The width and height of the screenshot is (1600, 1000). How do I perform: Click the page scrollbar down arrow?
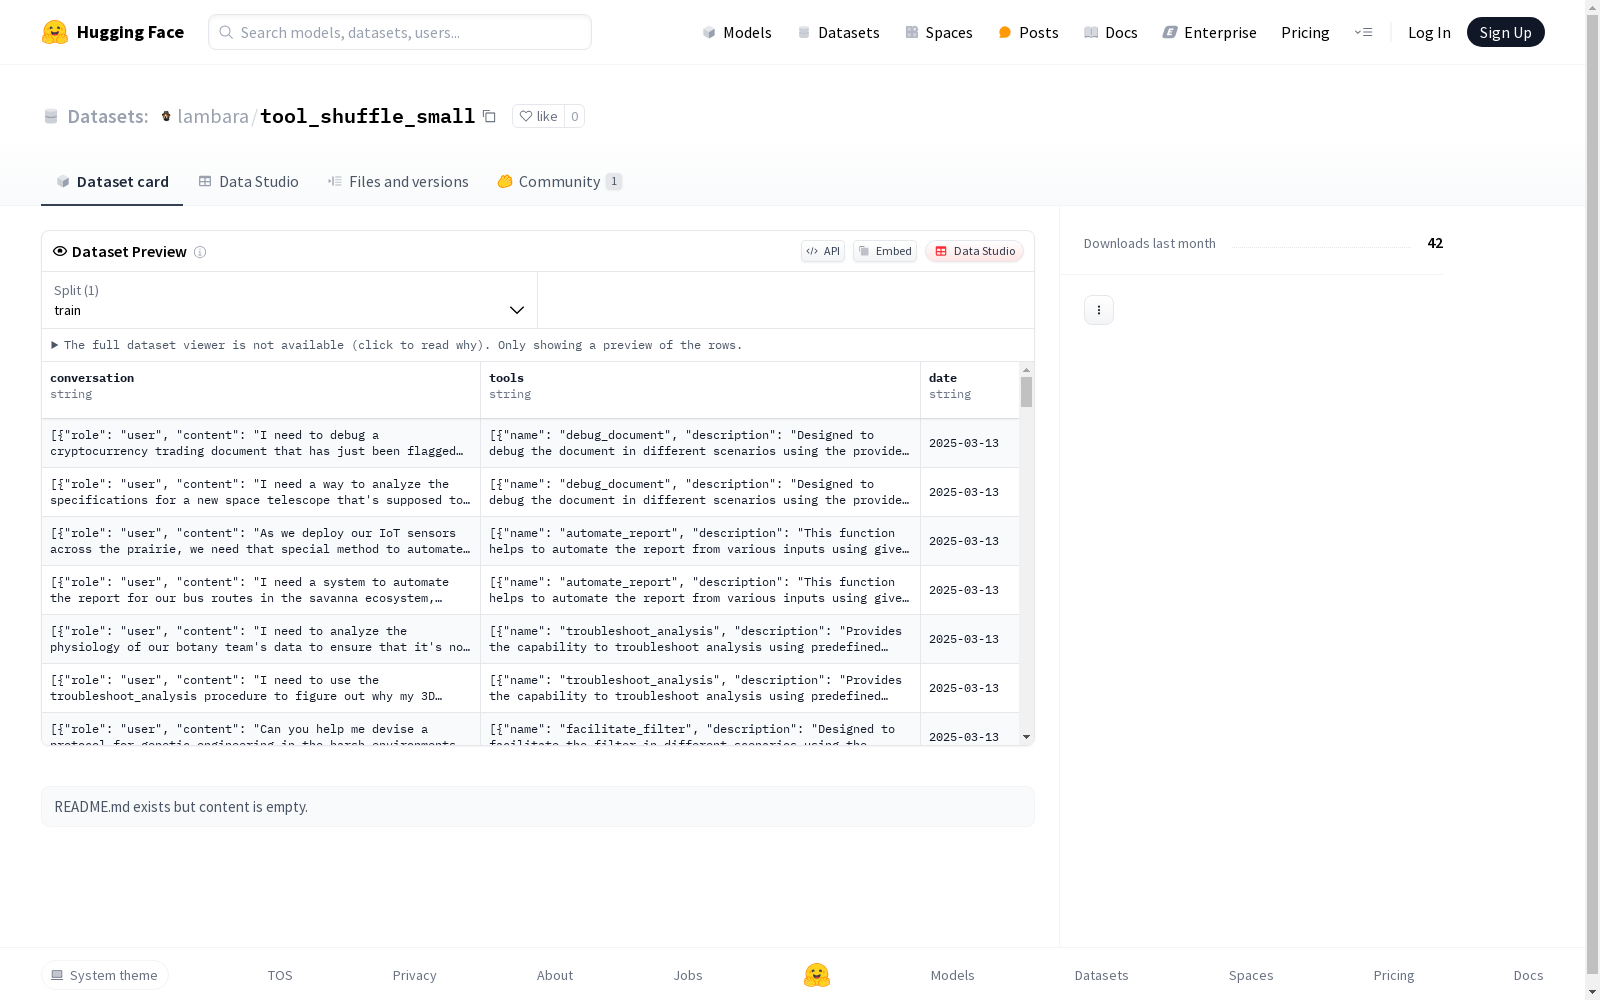[1593, 992]
